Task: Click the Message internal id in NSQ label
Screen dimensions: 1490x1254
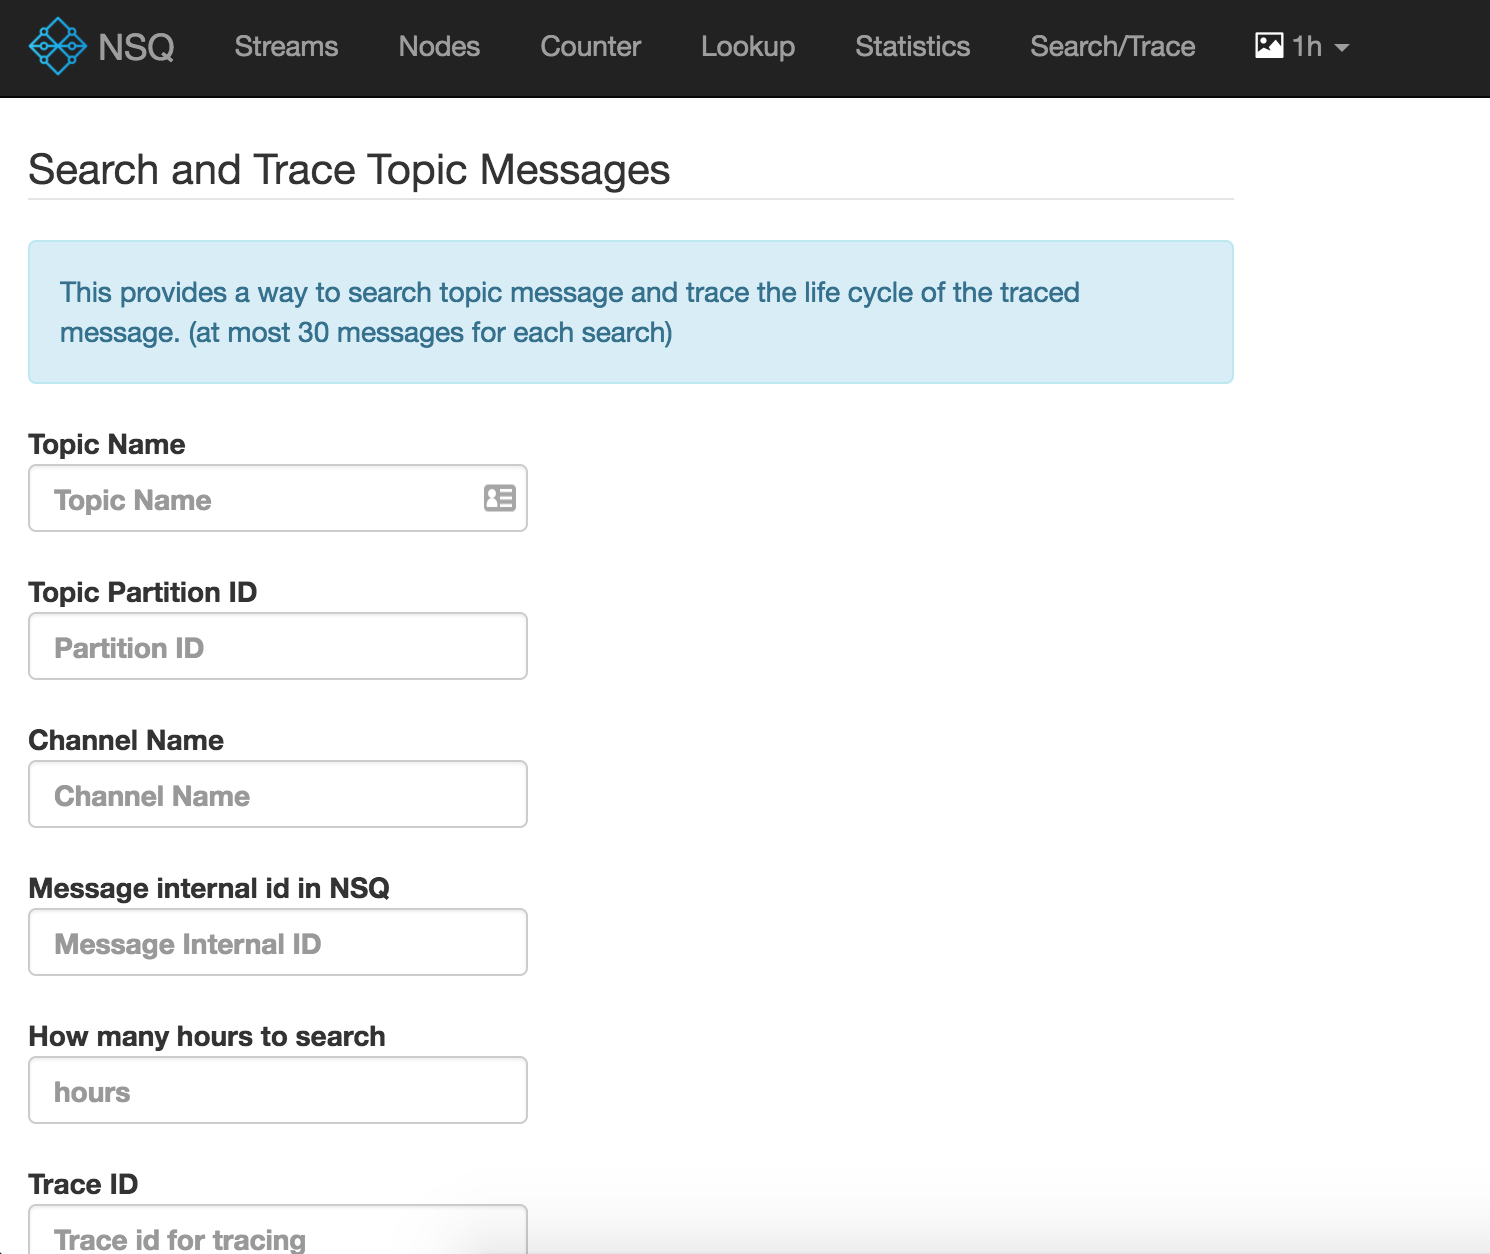Action: pos(209,888)
